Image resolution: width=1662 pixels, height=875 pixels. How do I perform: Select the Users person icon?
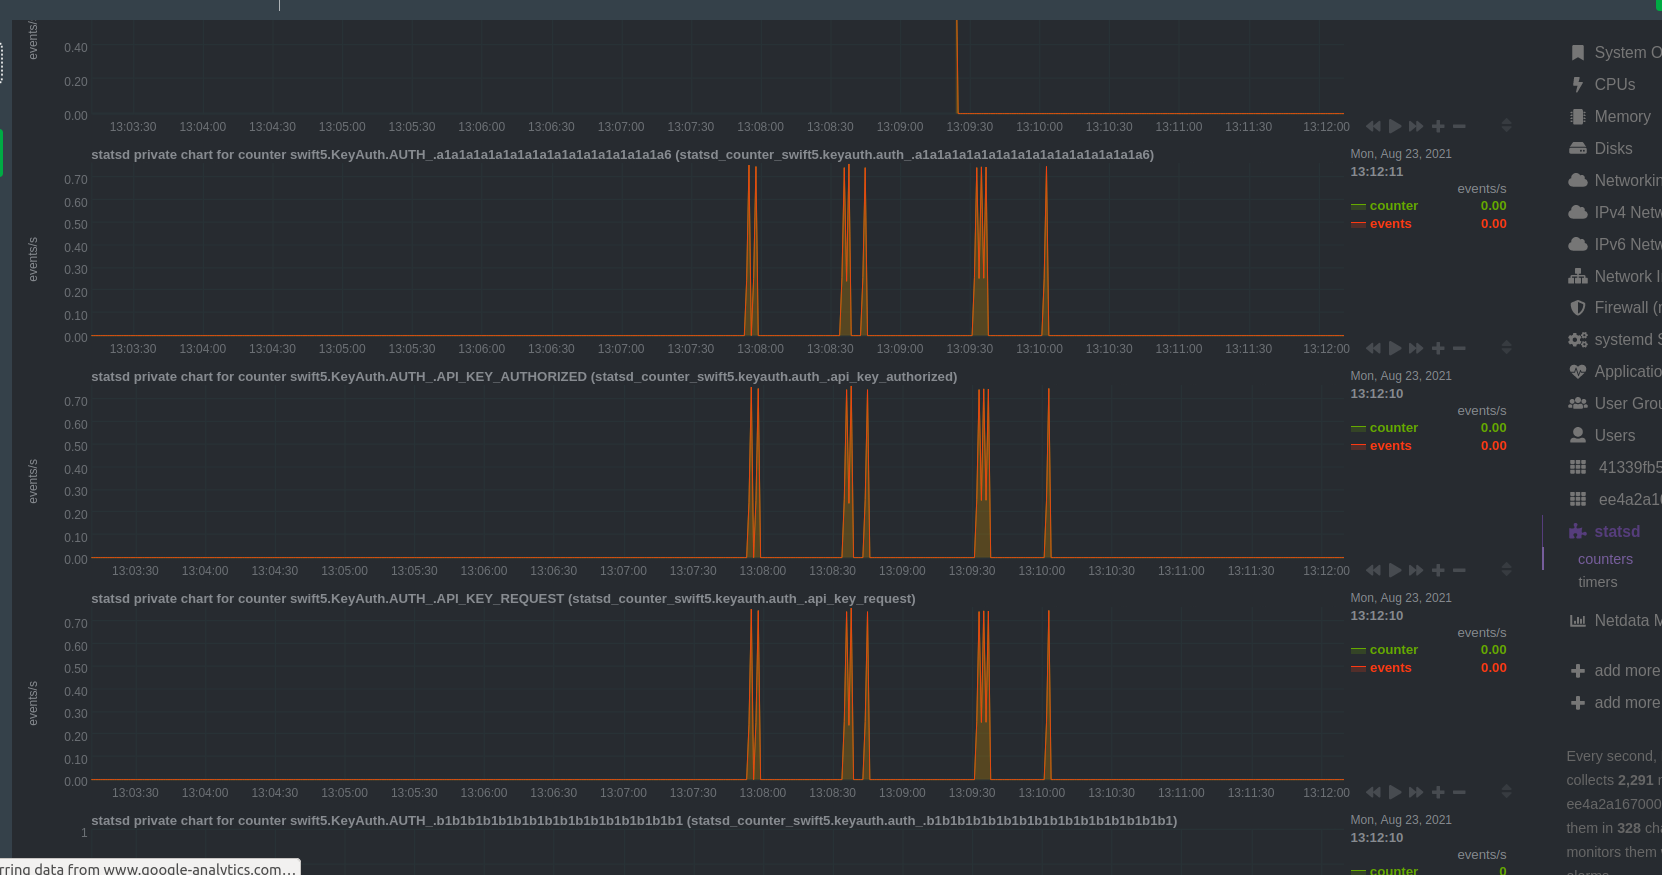[1578, 436]
